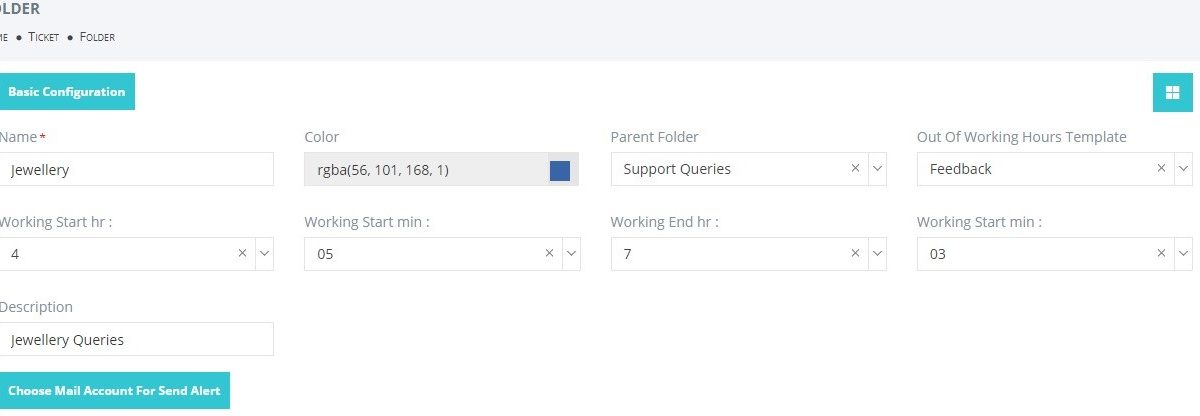The image size is (1200, 416).
Task: Click Choose Mail Account For Send Alert
Action: click(x=113, y=391)
